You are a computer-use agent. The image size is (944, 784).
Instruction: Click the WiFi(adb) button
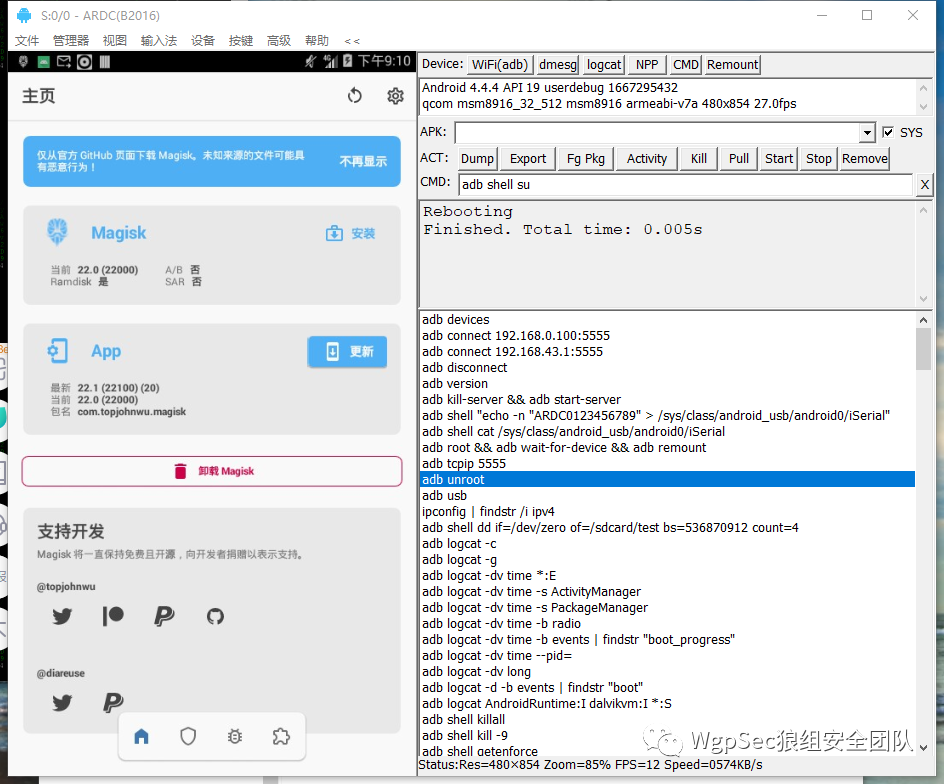tap(500, 64)
